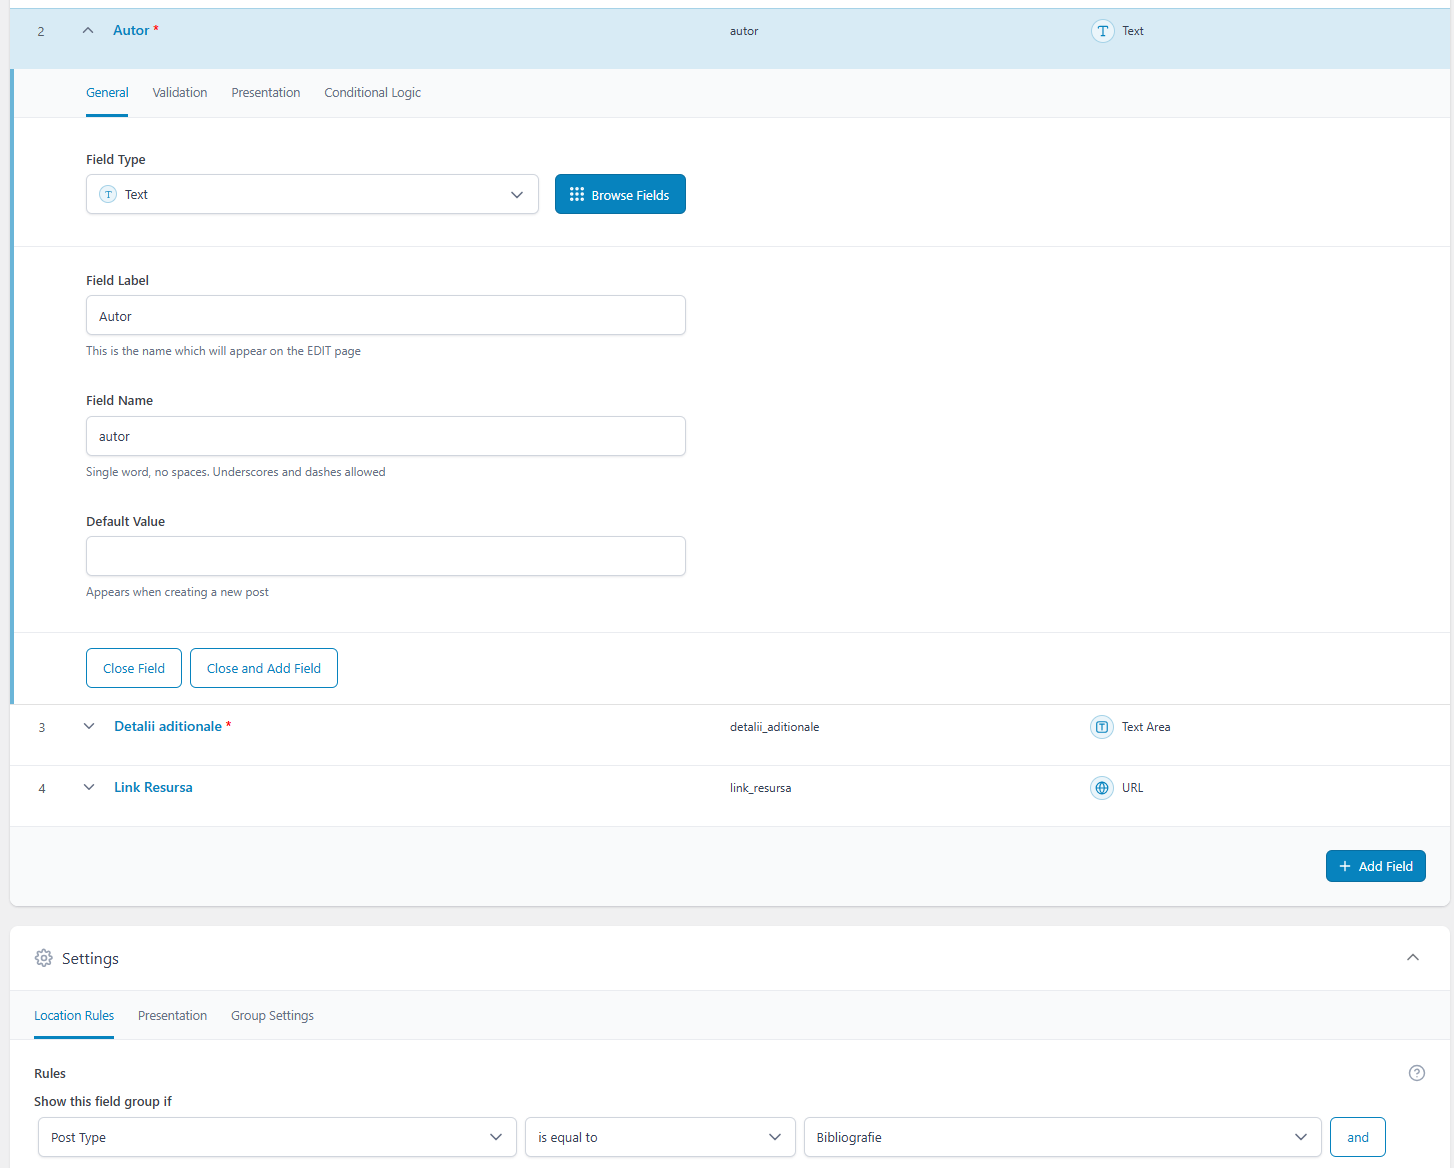
Task: Click the help question mark icon beside Rules
Action: tap(1416, 1073)
